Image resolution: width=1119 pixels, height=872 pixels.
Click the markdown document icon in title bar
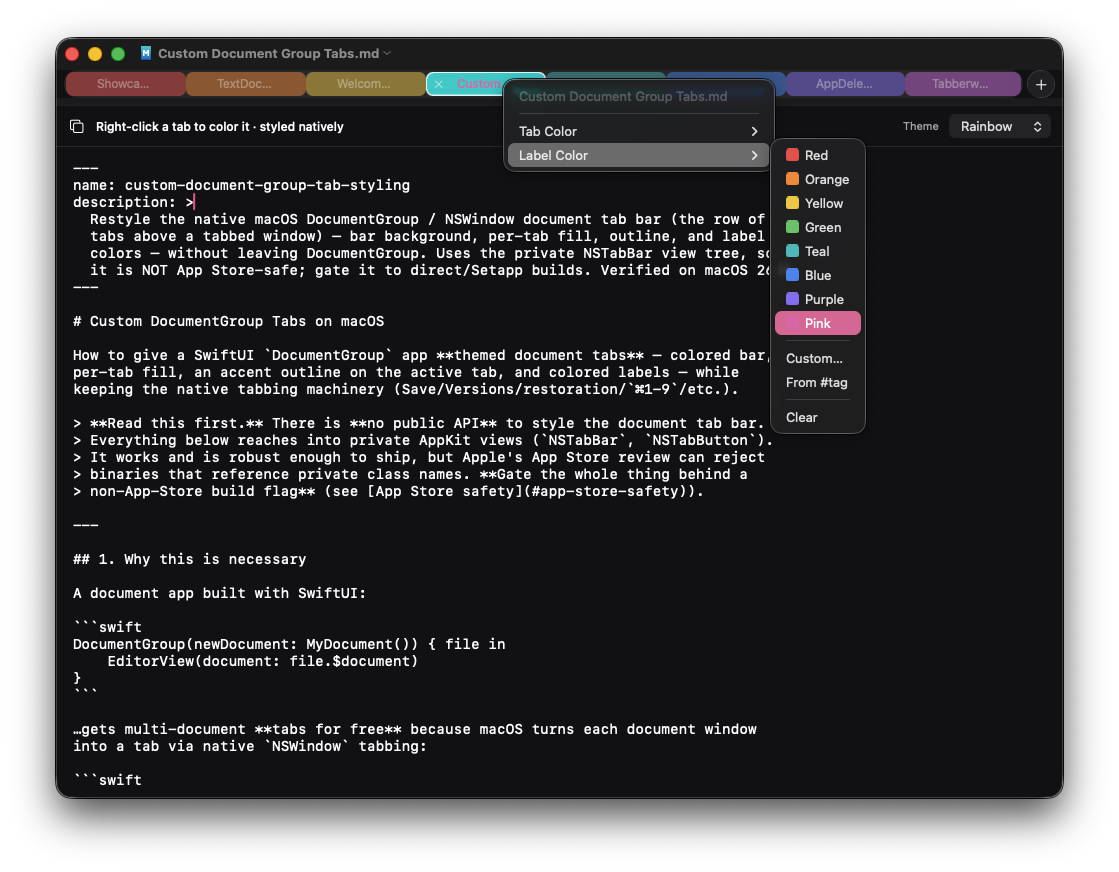click(146, 53)
